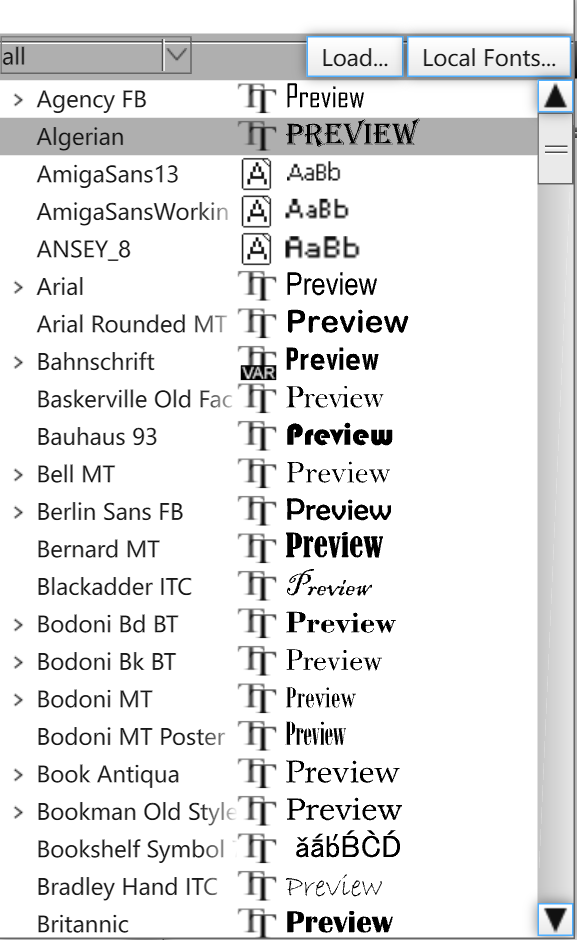
Task: Select the Bradley Hand ITC font name
Action: (127, 887)
